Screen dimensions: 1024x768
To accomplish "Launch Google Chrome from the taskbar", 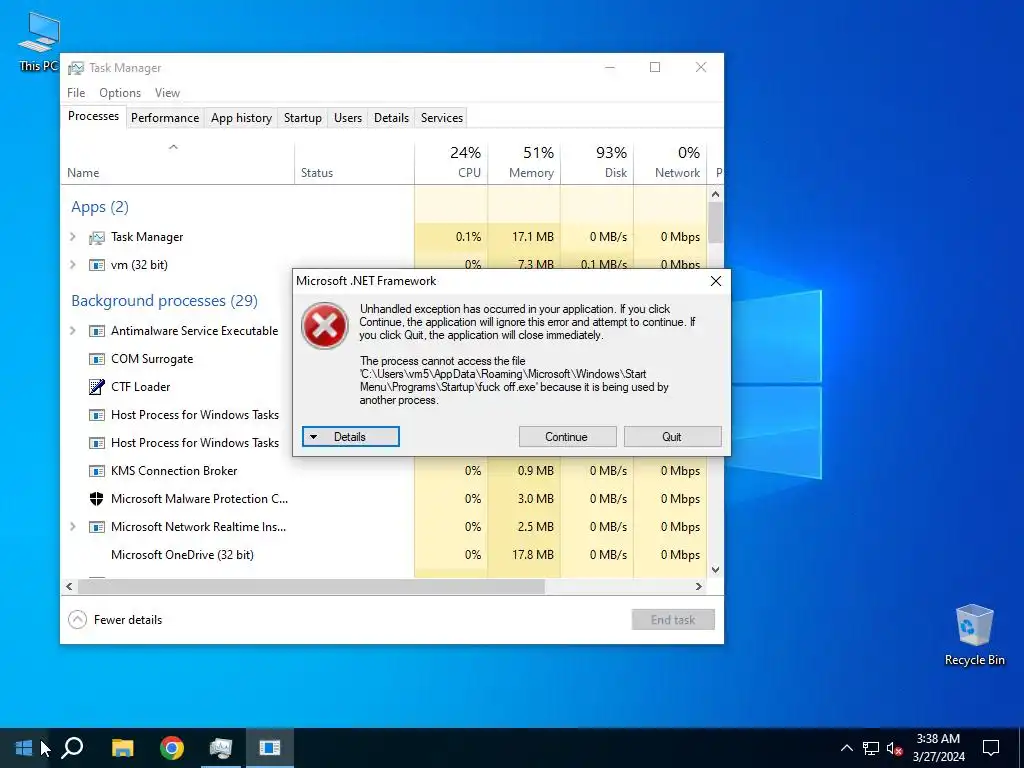I will coord(172,748).
